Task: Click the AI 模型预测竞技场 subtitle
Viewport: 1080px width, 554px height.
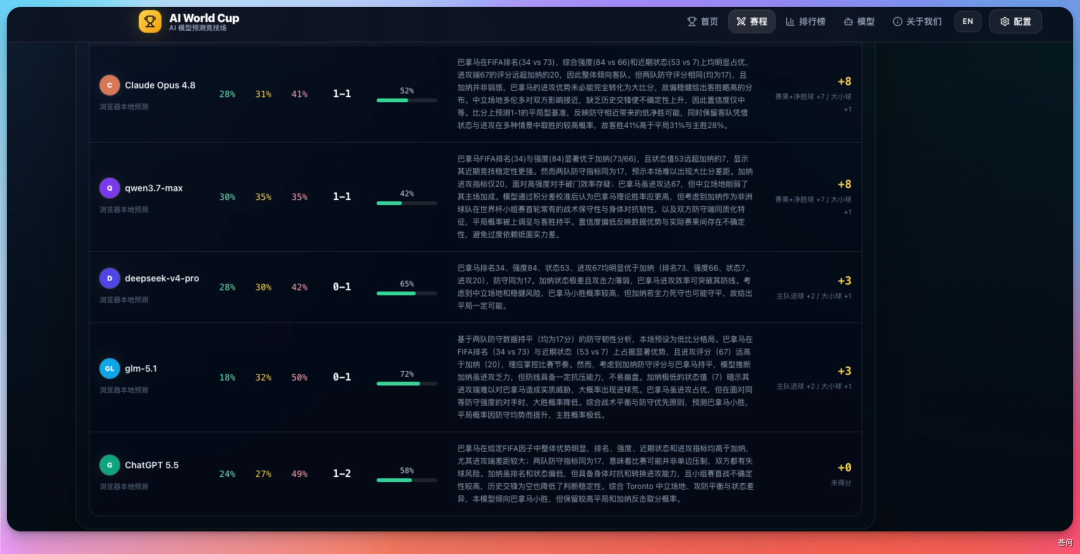Action: (x=198, y=28)
